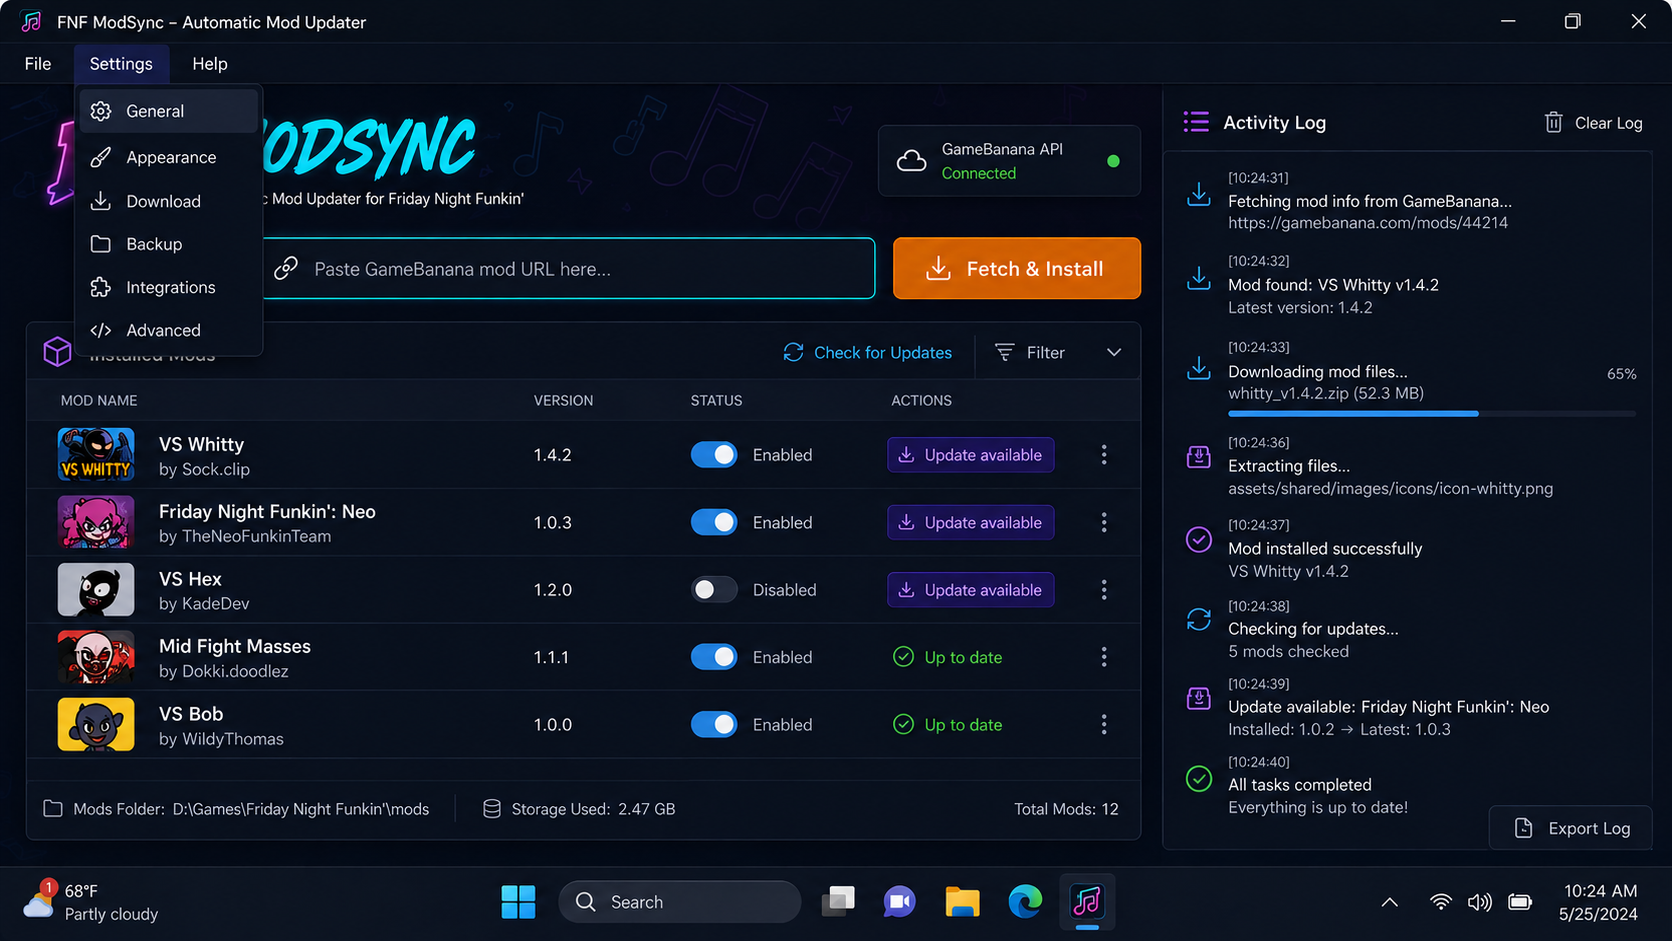Image resolution: width=1672 pixels, height=941 pixels.
Task: Open the weather widget showing 68°F
Action: pyautogui.click(x=90, y=902)
